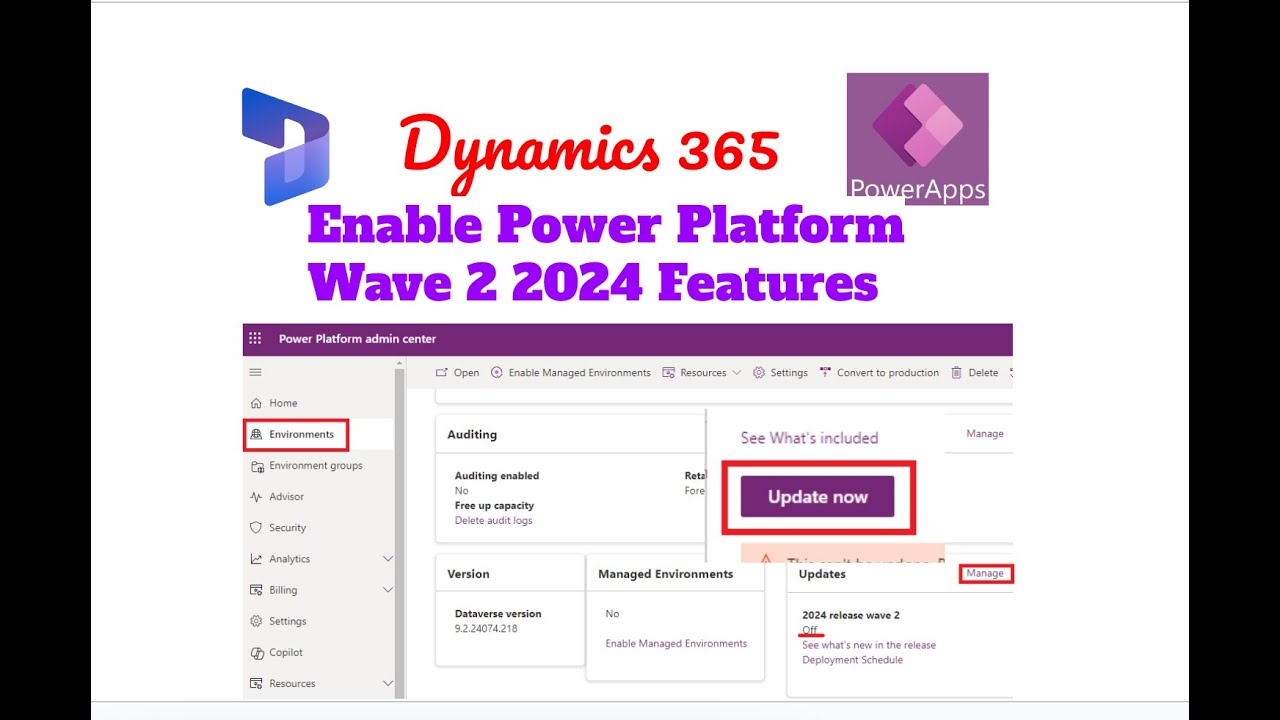Image resolution: width=1280 pixels, height=720 pixels.
Task: Click Enable Managed Environments in command bar
Action: (579, 372)
